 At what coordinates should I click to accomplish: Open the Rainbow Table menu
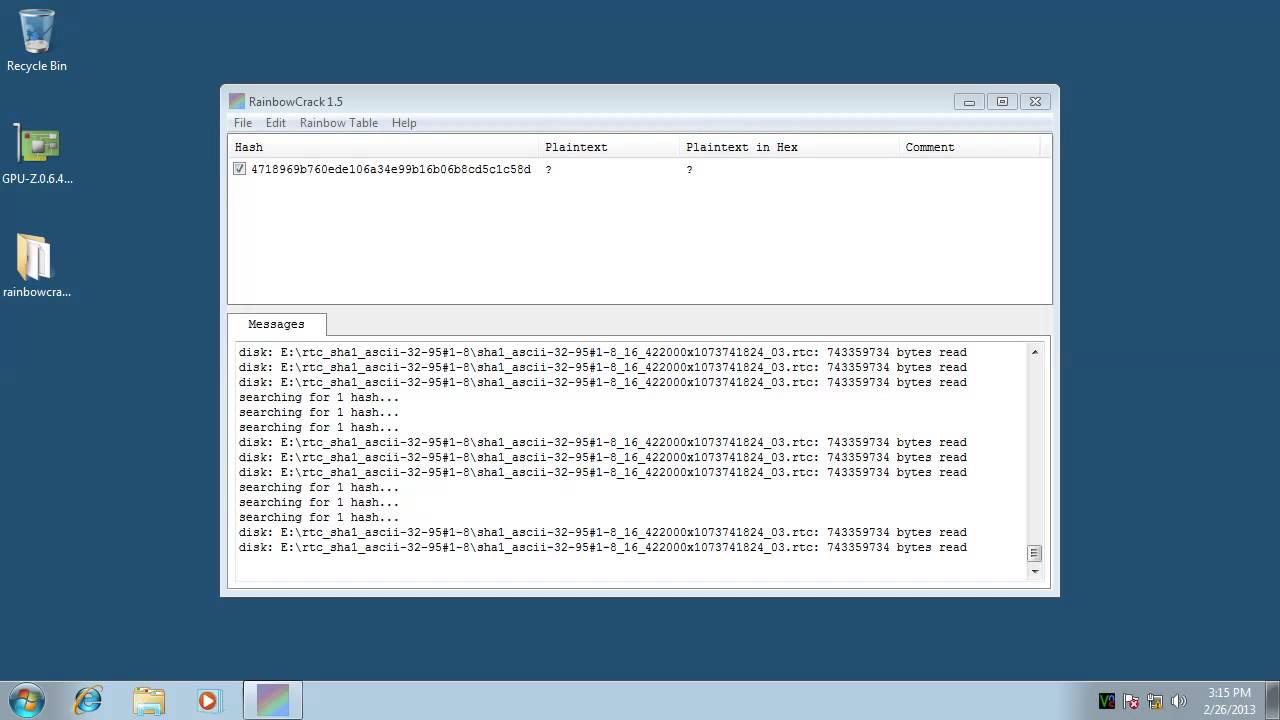pyautogui.click(x=339, y=123)
